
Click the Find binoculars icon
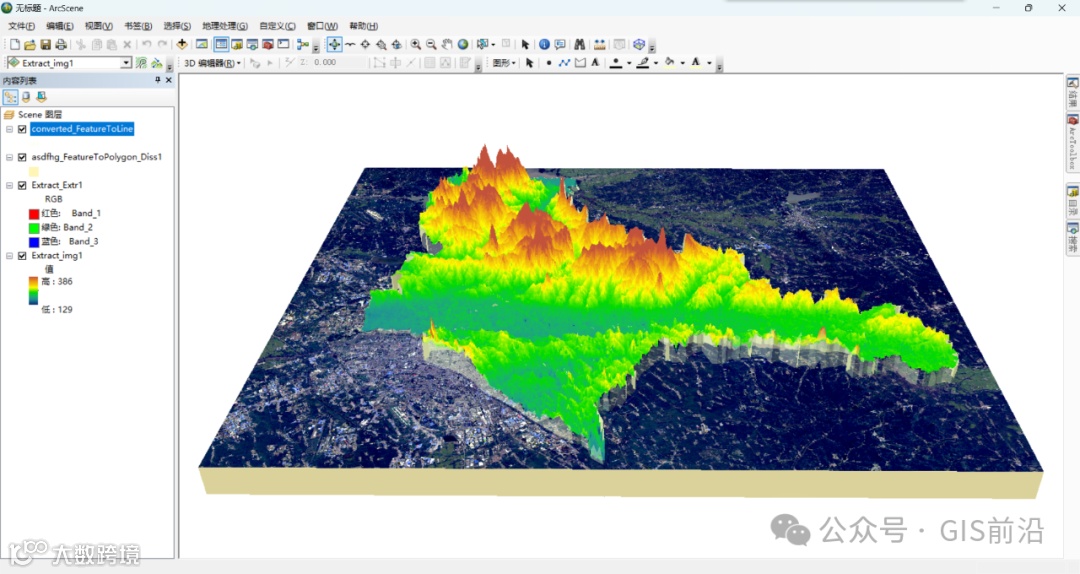pos(579,44)
